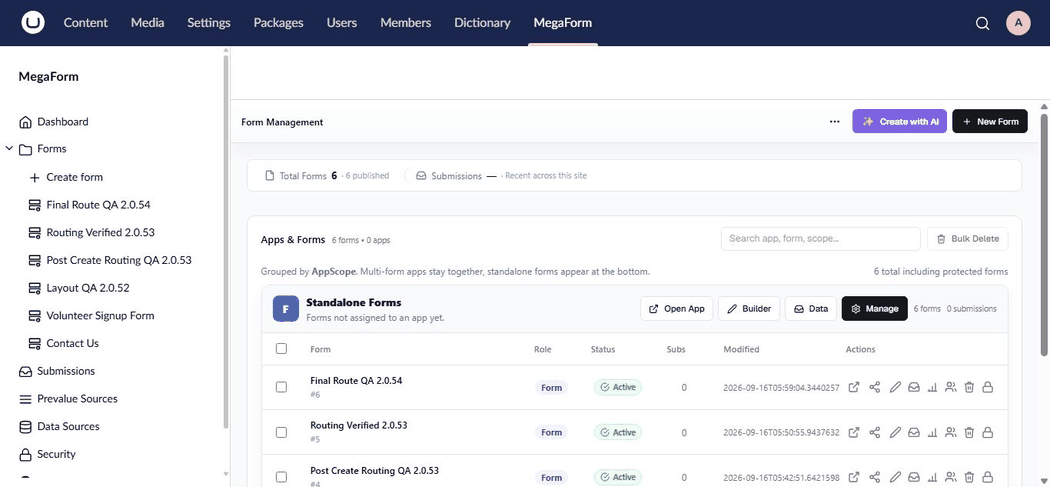This screenshot has height=487, width=1050.
Task: Click the Standalone Forms F app badge
Action: [285, 309]
